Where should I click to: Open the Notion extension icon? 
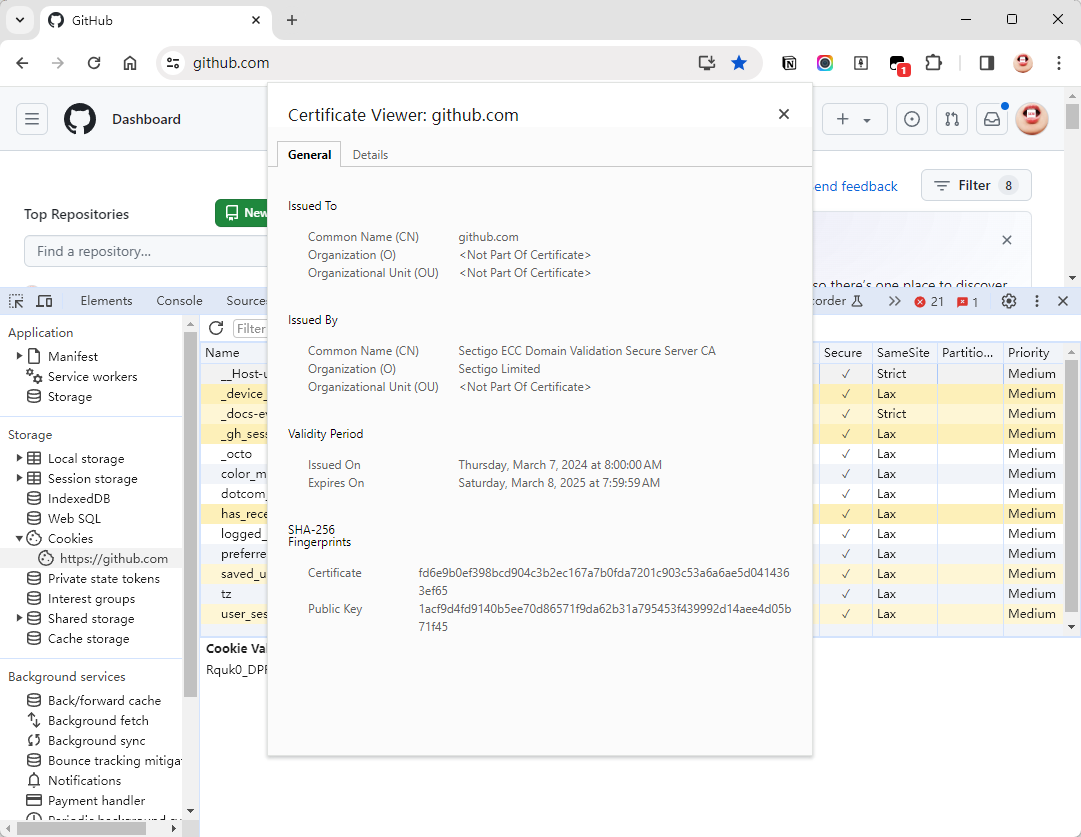(789, 63)
